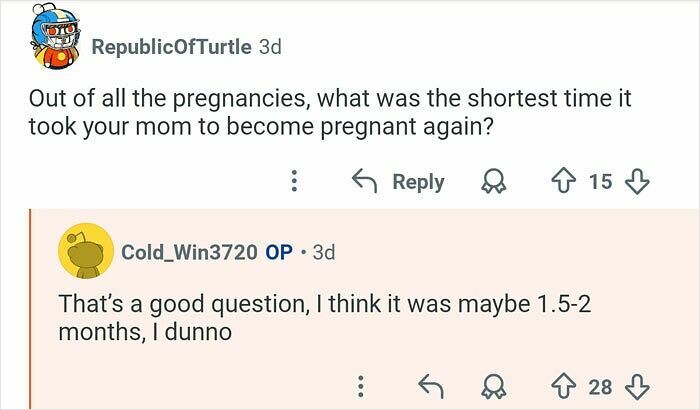700x410 pixels.
Task: Click the 28 vote score on the reply
Action: [601, 386]
